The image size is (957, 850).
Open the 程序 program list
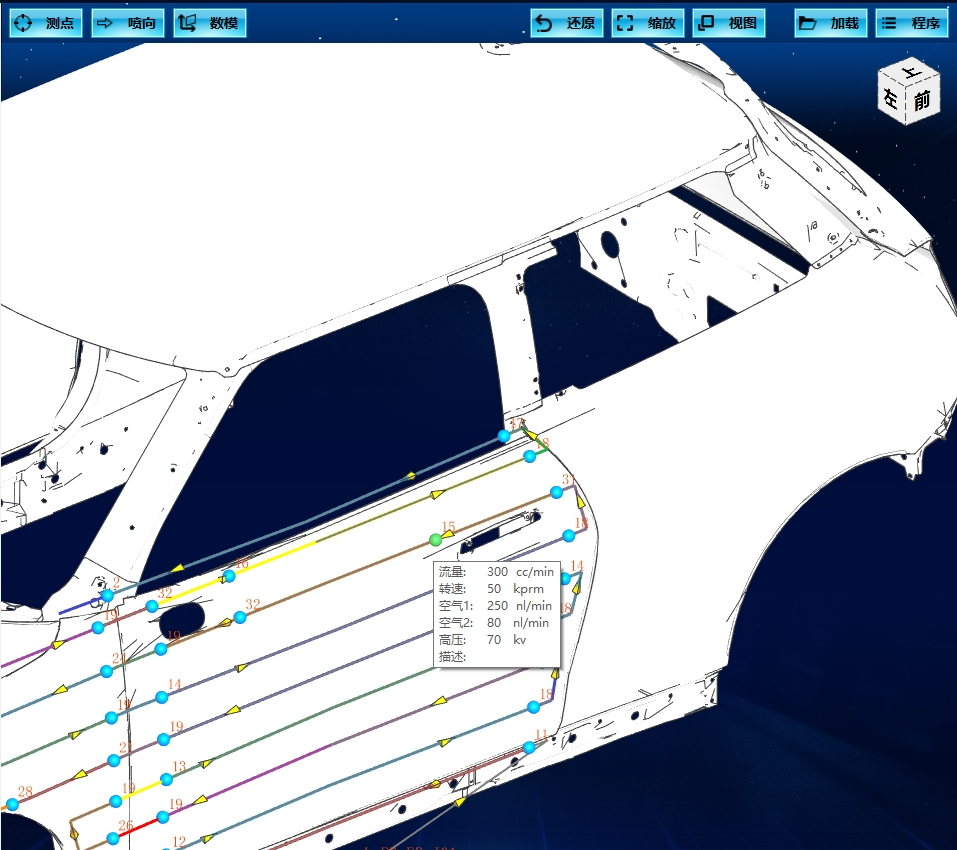coord(912,23)
